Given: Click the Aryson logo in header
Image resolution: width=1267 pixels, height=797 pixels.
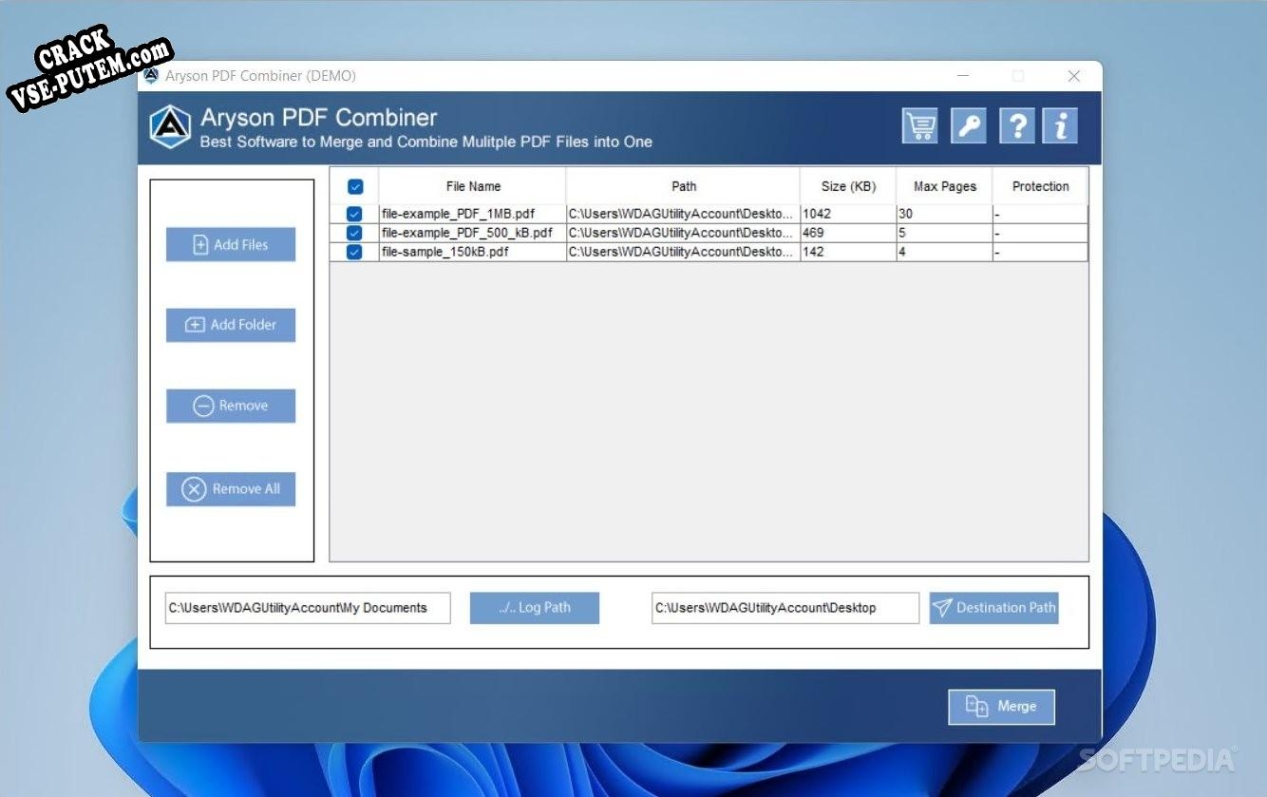Looking at the screenshot, I should (x=170, y=127).
